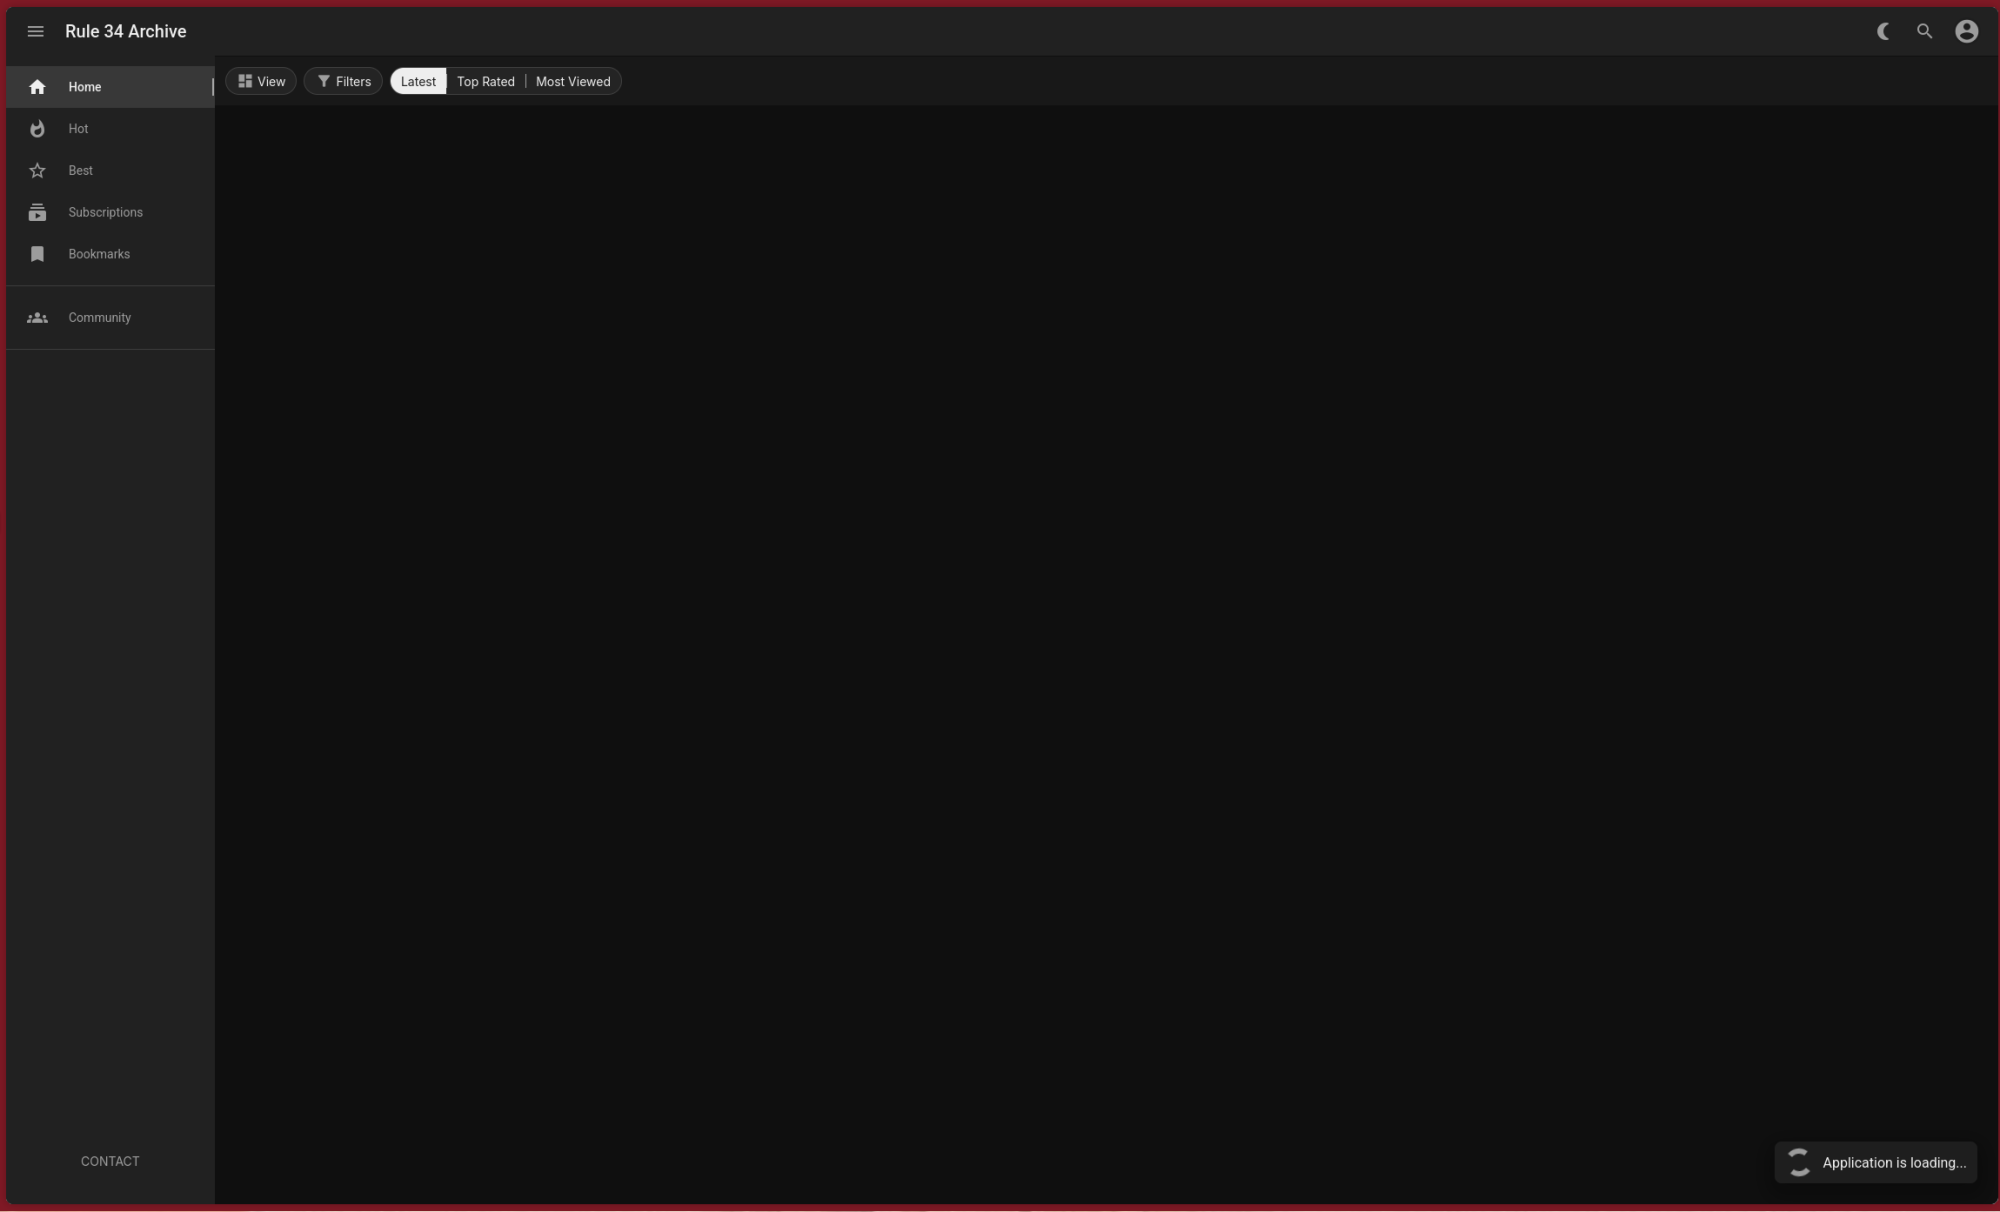Click the loading spinner icon
This screenshot has height=1212, width=2000.
[1799, 1162]
